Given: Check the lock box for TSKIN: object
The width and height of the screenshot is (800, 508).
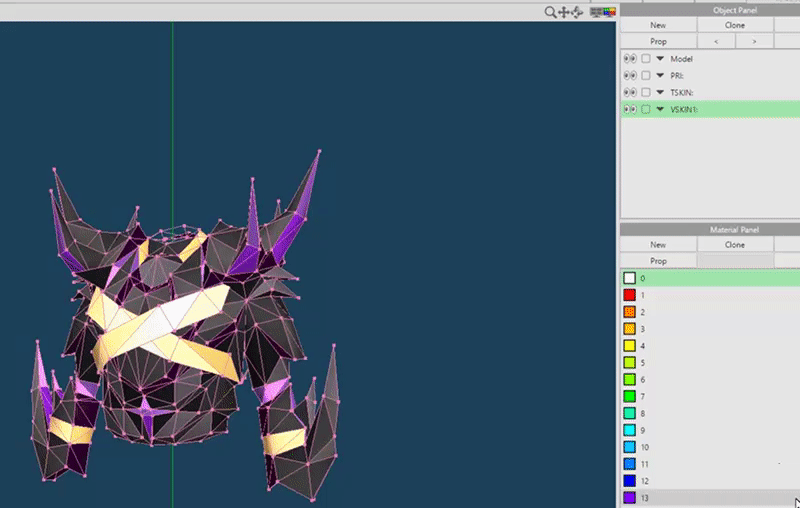Looking at the screenshot, I should [x=646, y=92].
